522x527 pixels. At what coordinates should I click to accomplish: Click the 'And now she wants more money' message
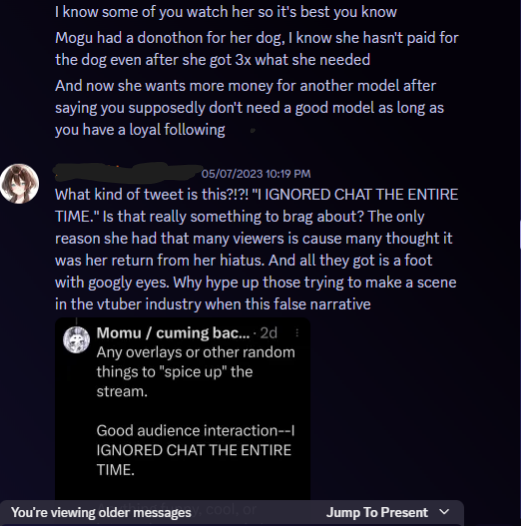(249, 108)
